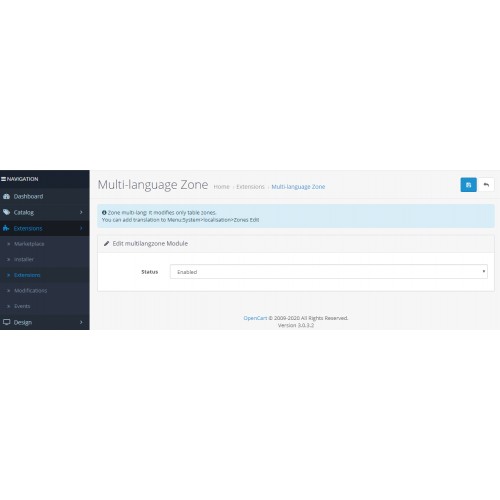
Task: Open the Installer submenu item
Action: pos(24,259)
